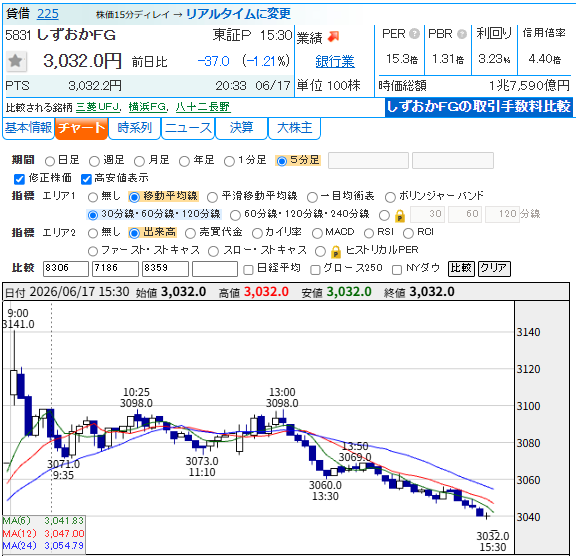
Task: Open the チャート tab
Action: (81, 128)
